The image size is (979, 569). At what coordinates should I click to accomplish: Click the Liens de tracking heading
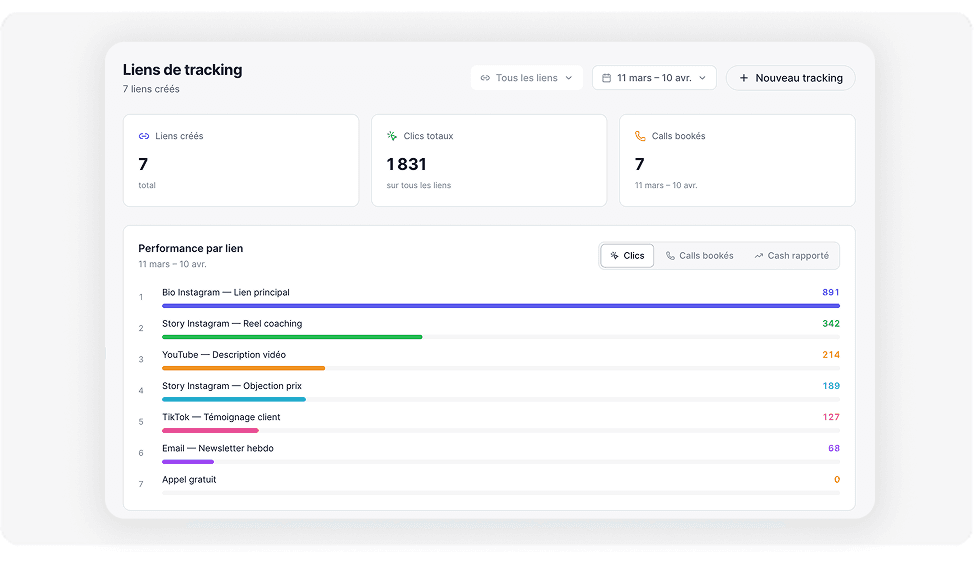182,70
